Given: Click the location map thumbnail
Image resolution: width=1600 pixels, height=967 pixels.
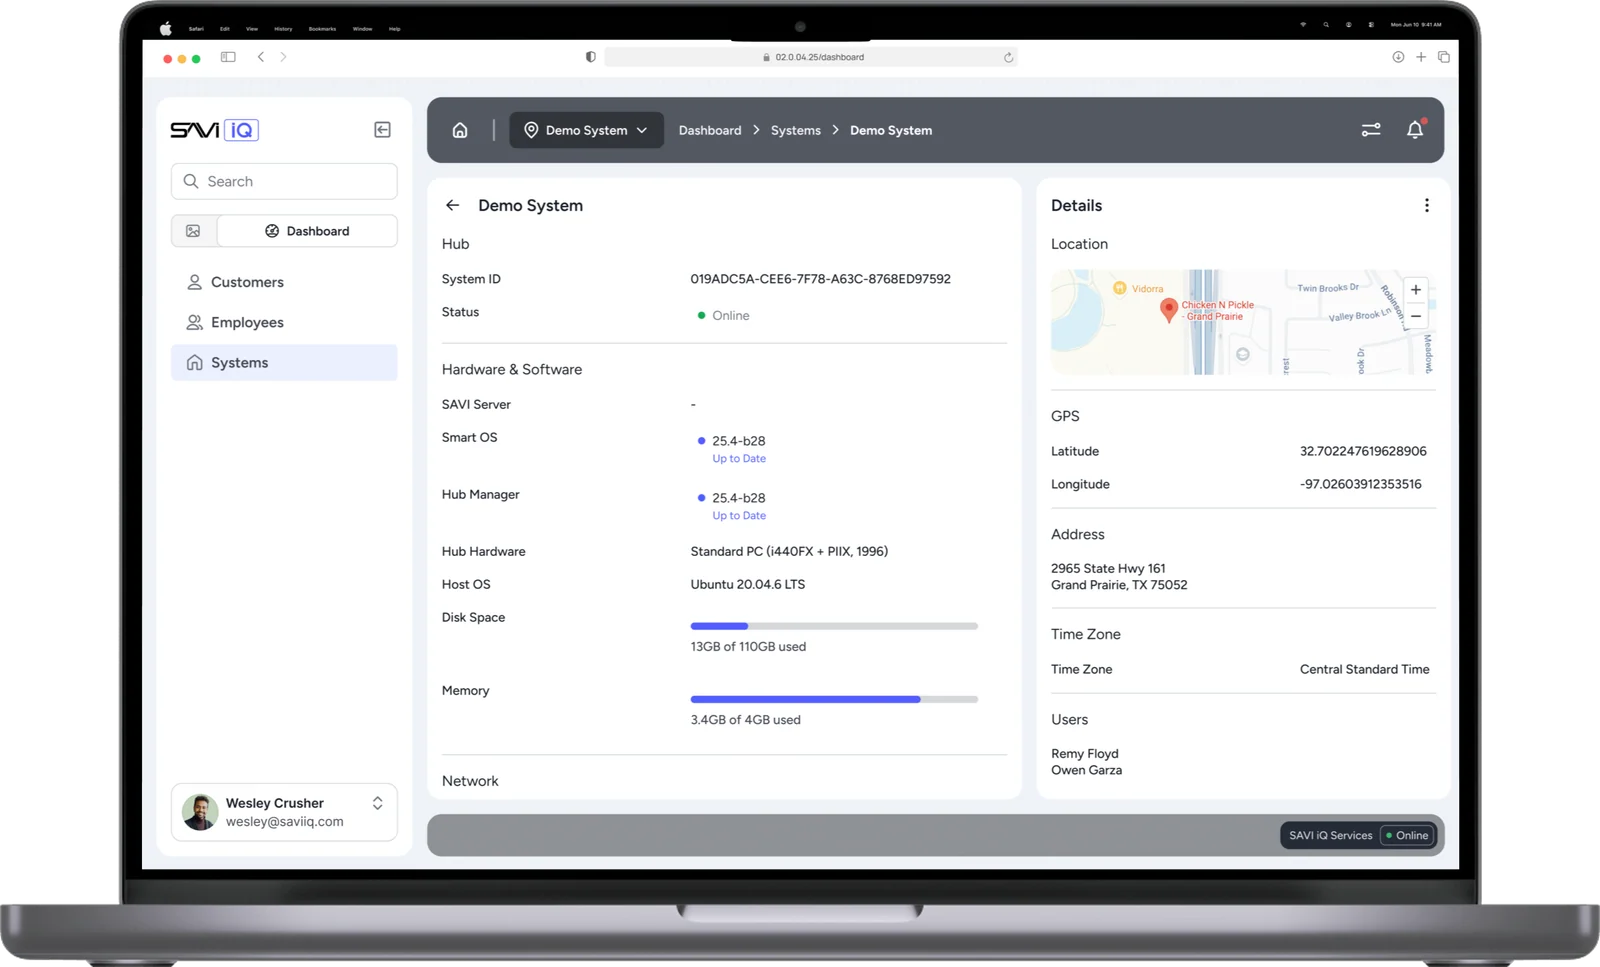Looking at the screenshot, I should [x=1243, y=322].
